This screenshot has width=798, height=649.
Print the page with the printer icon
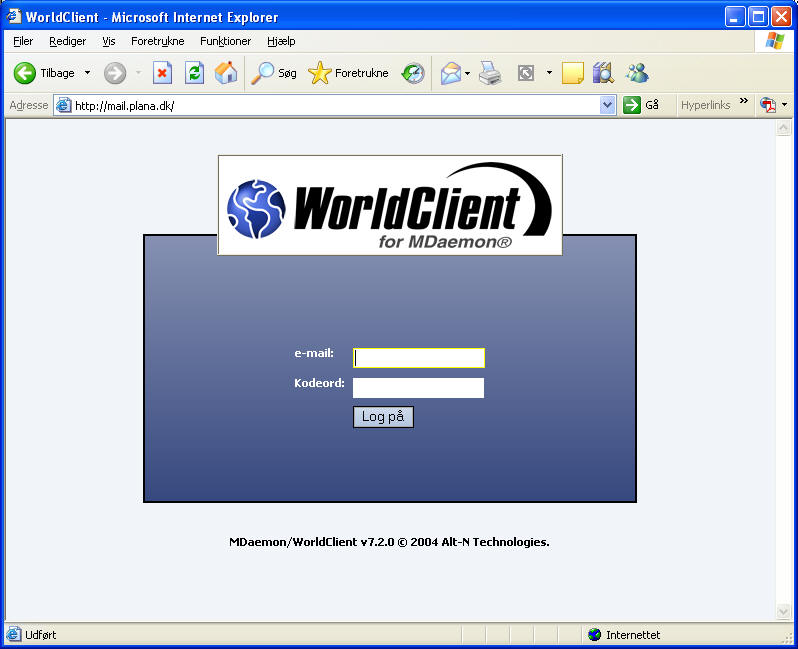coord(489,73)
